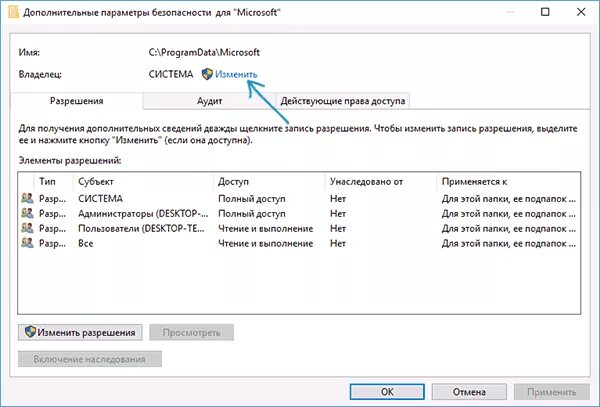Click the Применить button
Screen dimensions: 600x407
coord(551,392)
